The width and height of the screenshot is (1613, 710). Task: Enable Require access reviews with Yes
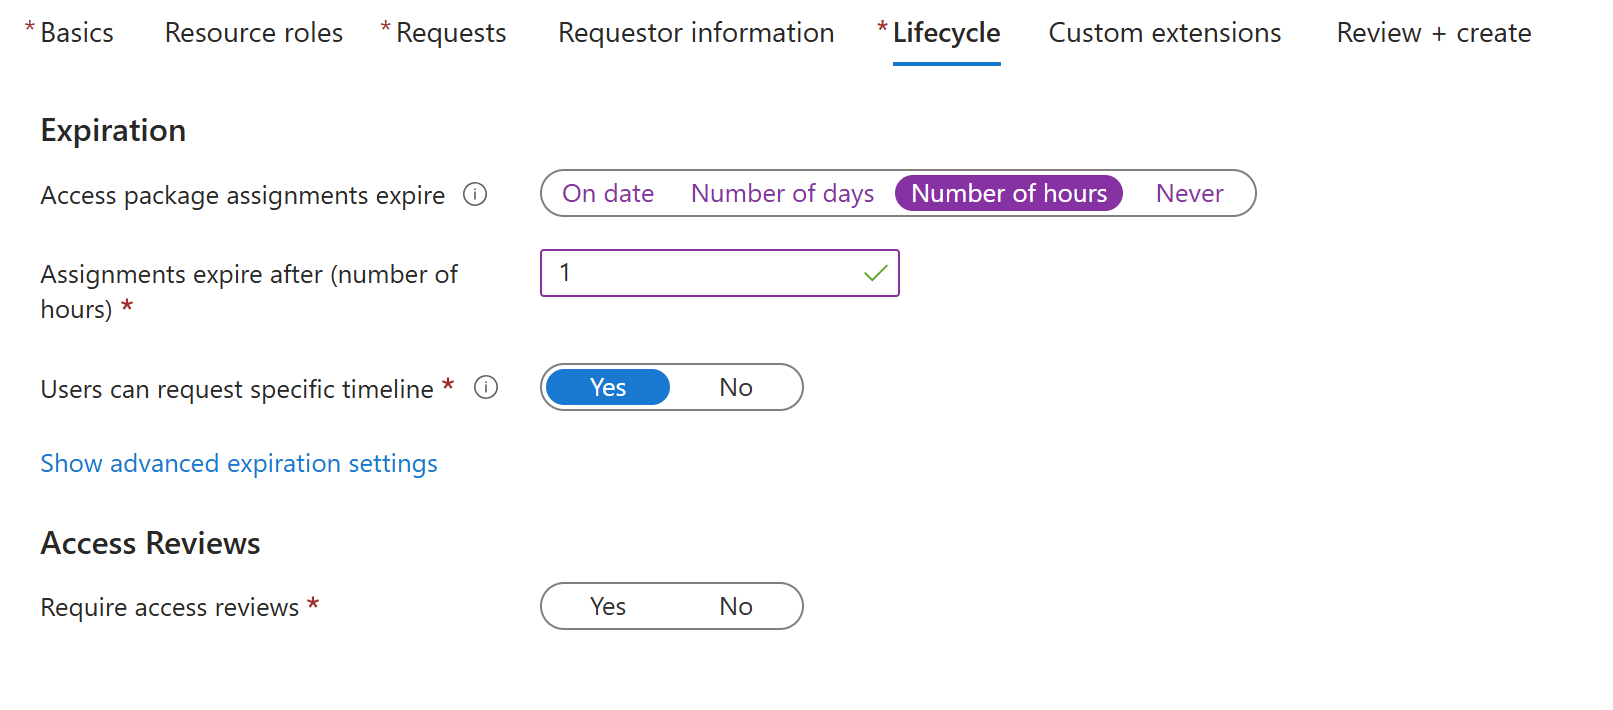(x=608, y=606)
